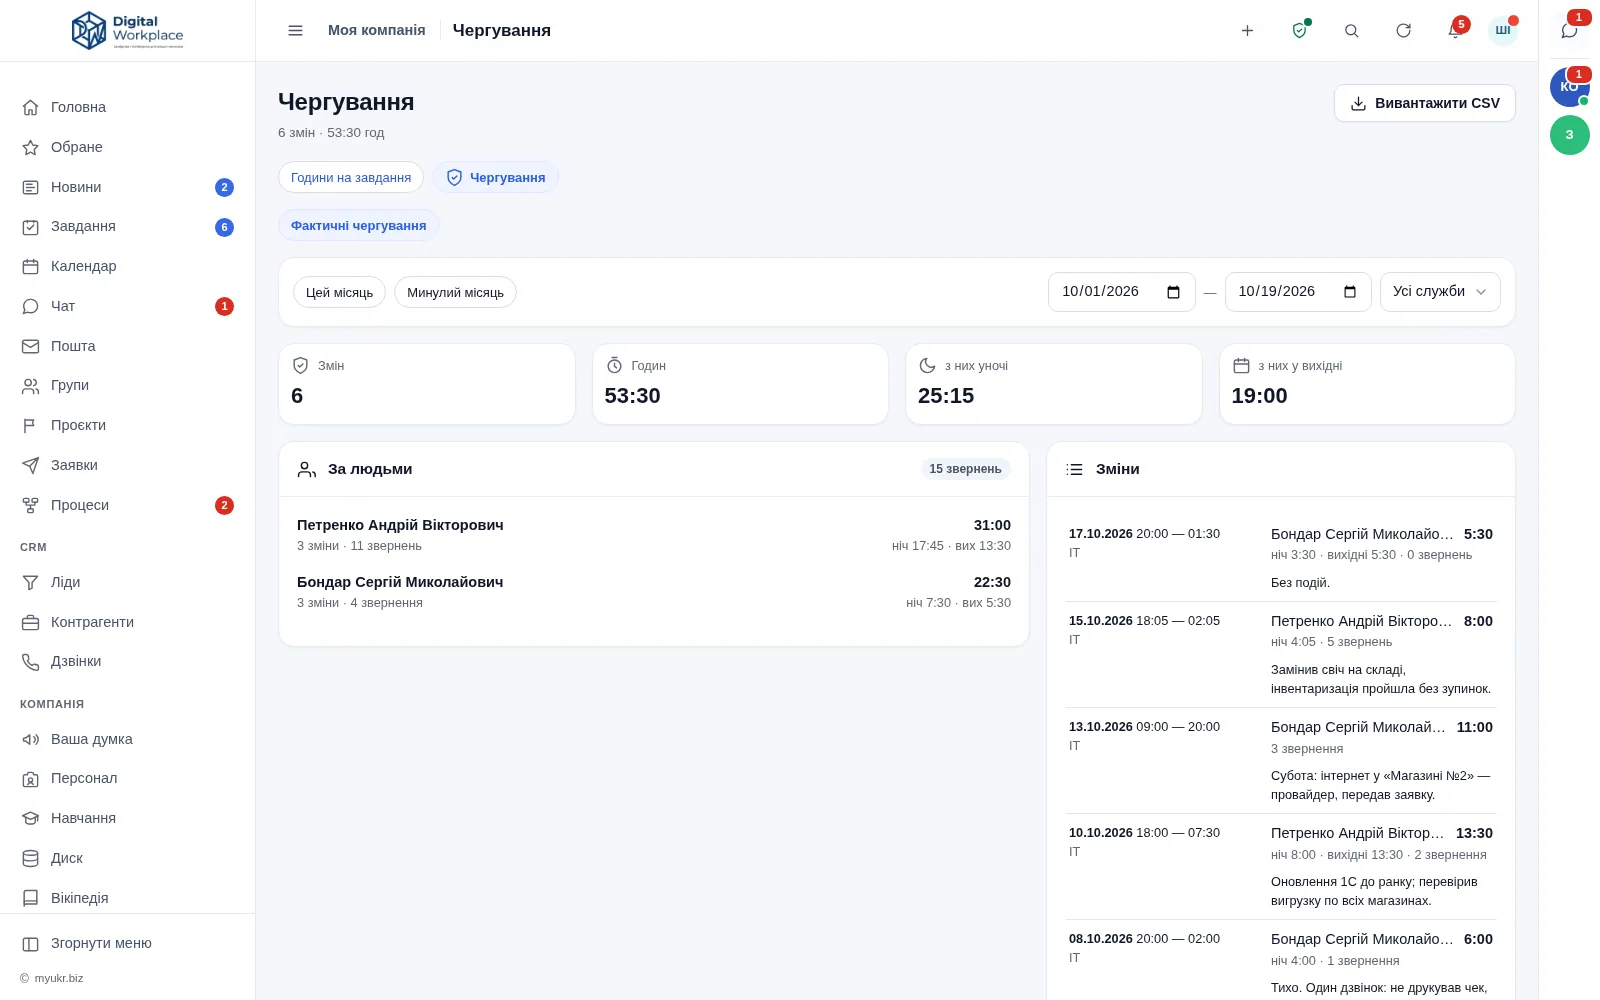Open Чат in sidebar

tap(127, 306)
